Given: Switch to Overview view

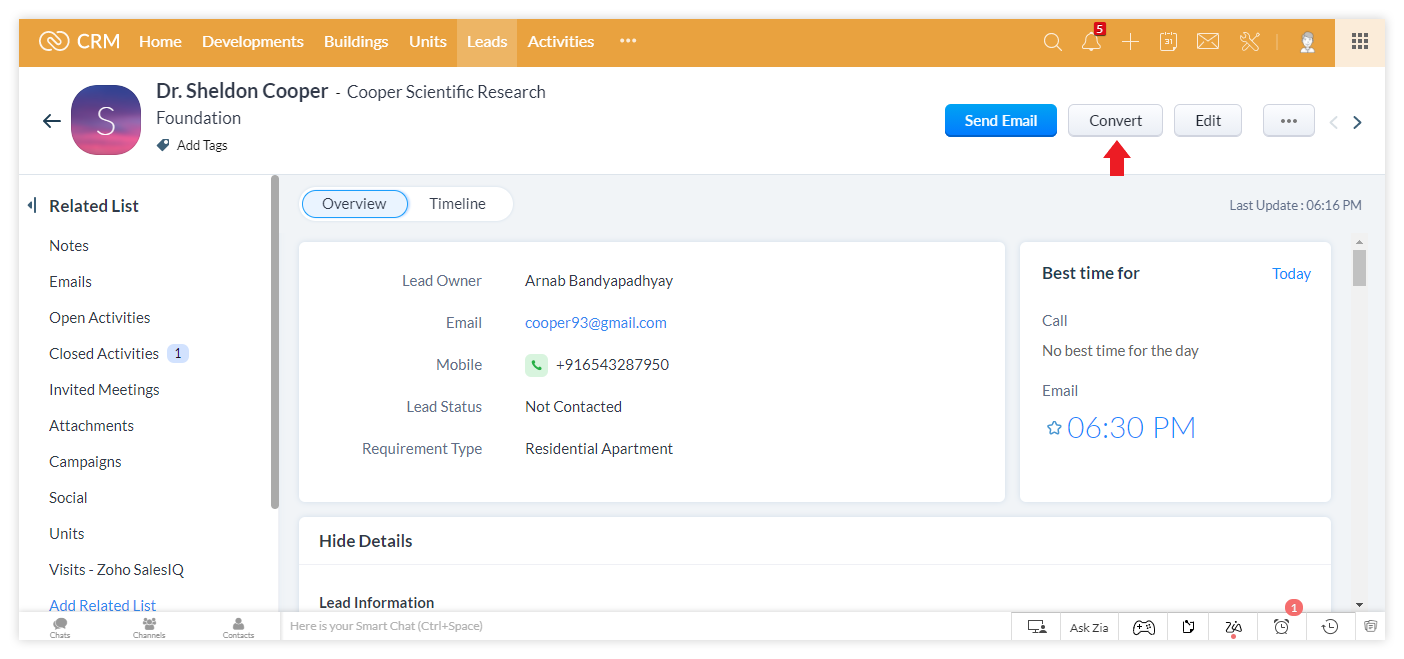Looking at the screenshot, I should [354, 204].
